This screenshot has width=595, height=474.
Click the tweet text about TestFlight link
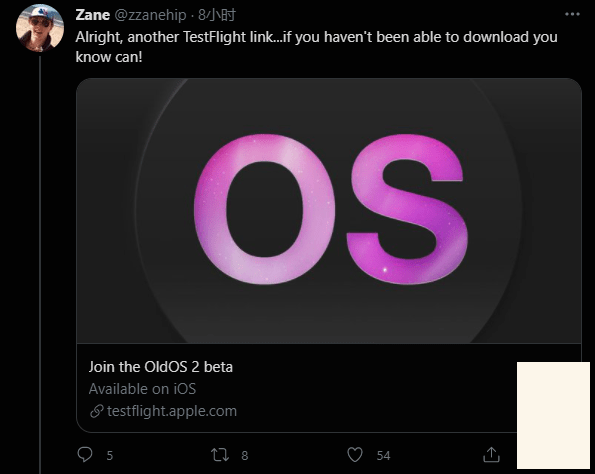tap(316, 47)
